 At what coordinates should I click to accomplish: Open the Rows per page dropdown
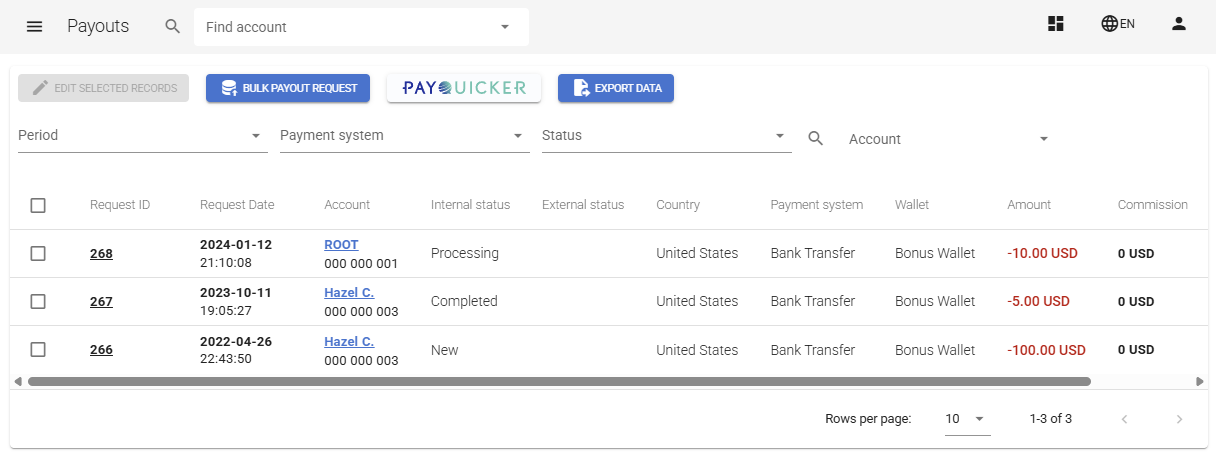tap(967, 419)
